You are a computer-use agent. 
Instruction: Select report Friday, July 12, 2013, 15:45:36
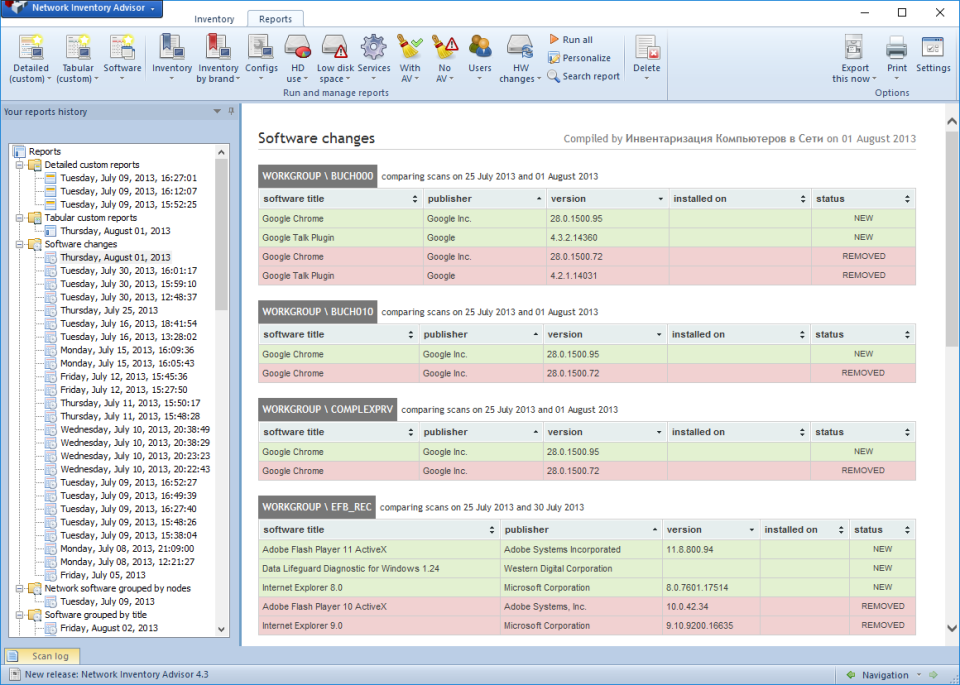tap(124, 376)
